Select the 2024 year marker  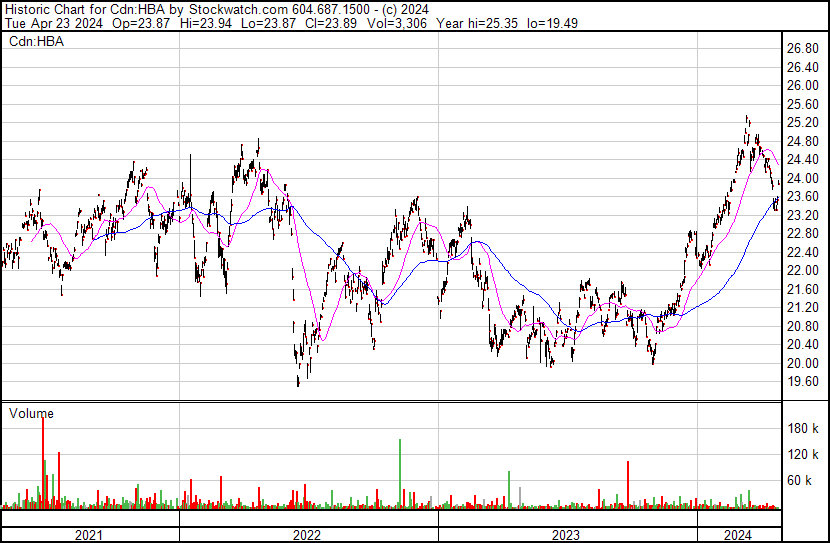(738, 534)
